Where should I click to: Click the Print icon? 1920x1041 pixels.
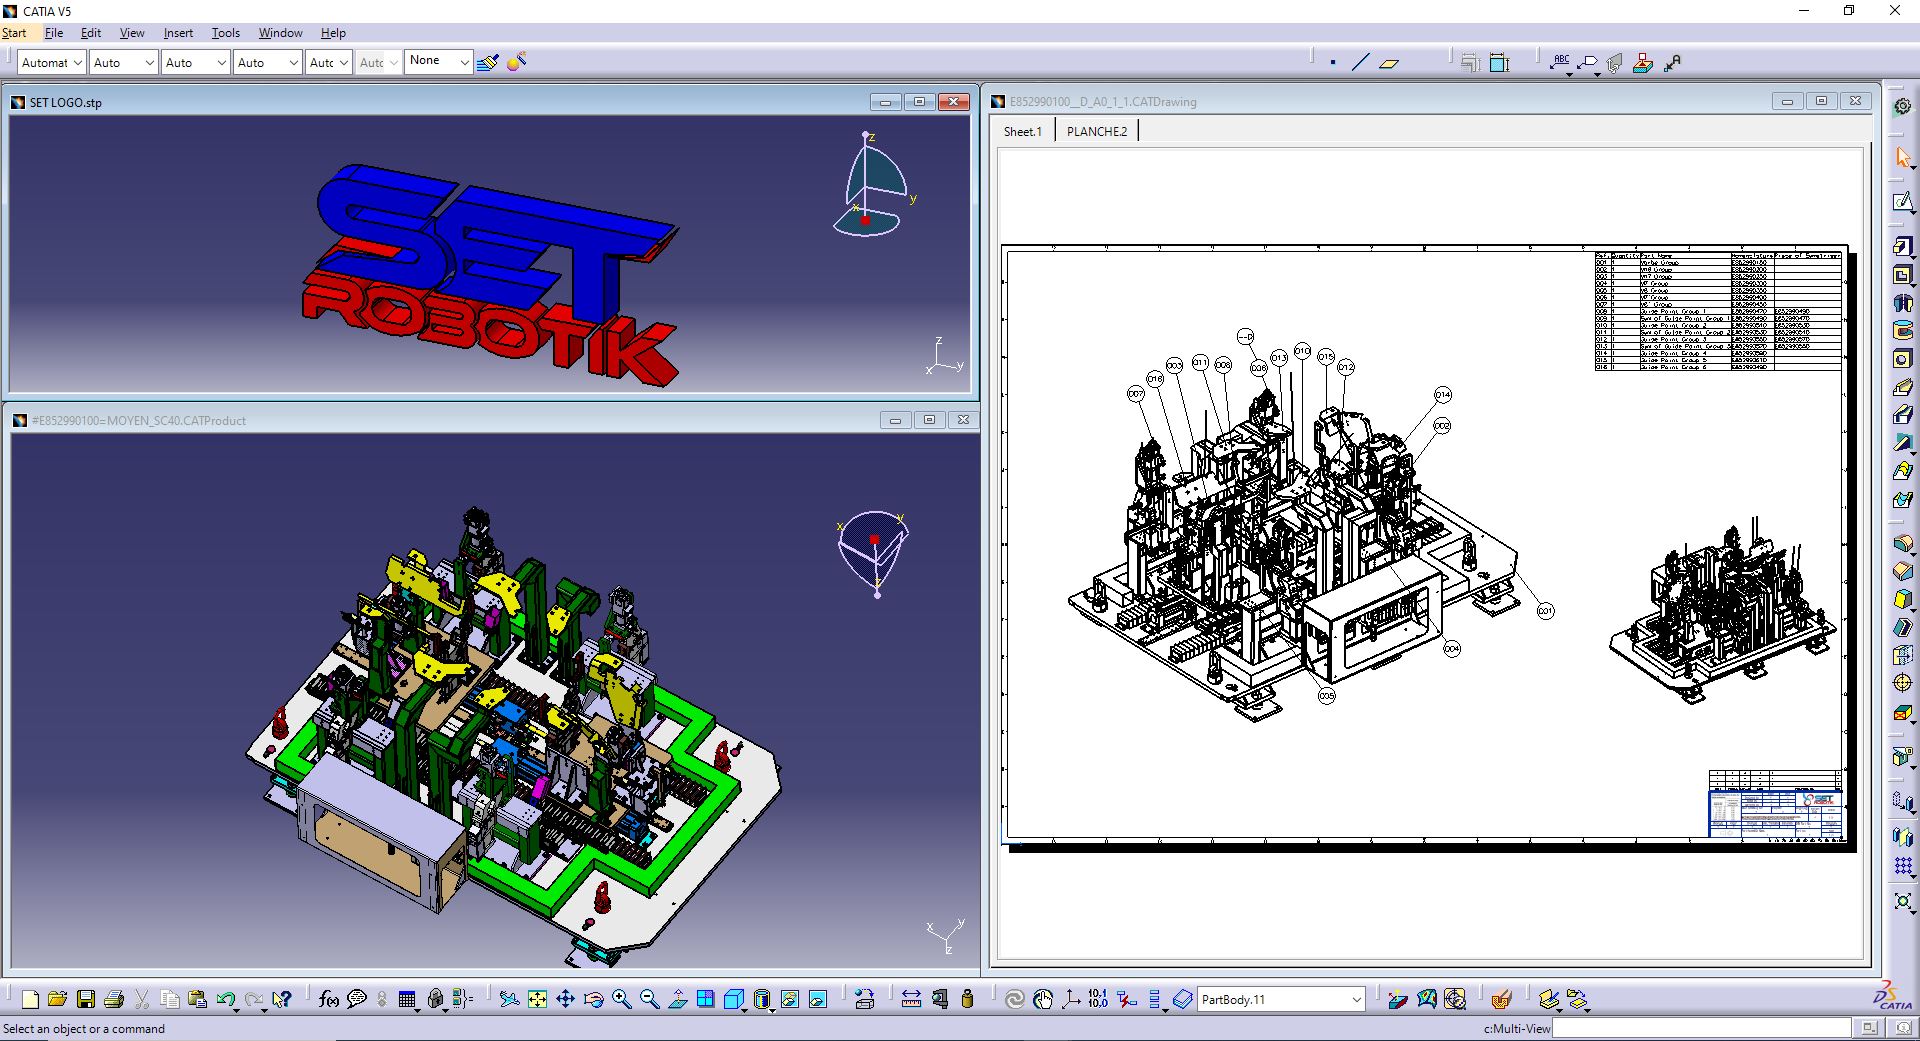(x=113, y=999)
